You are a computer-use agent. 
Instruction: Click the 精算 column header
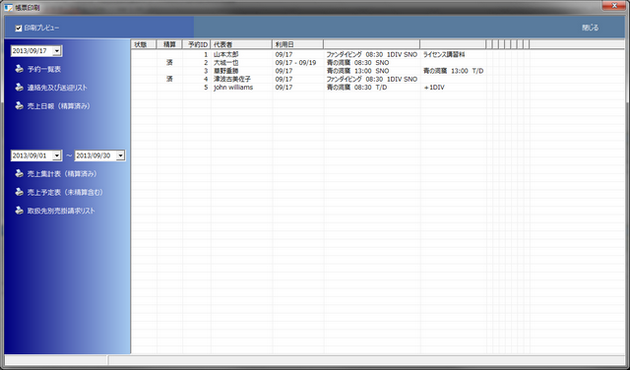(169, 45)
